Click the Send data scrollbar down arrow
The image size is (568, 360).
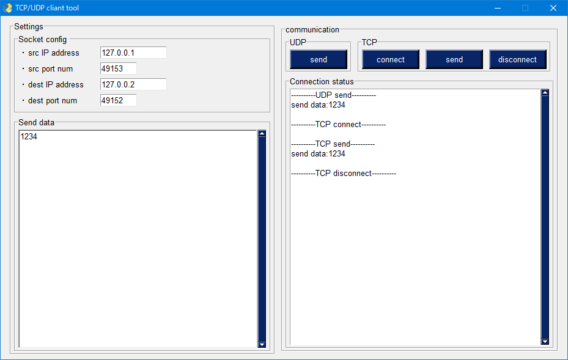[x=262, y=344]
